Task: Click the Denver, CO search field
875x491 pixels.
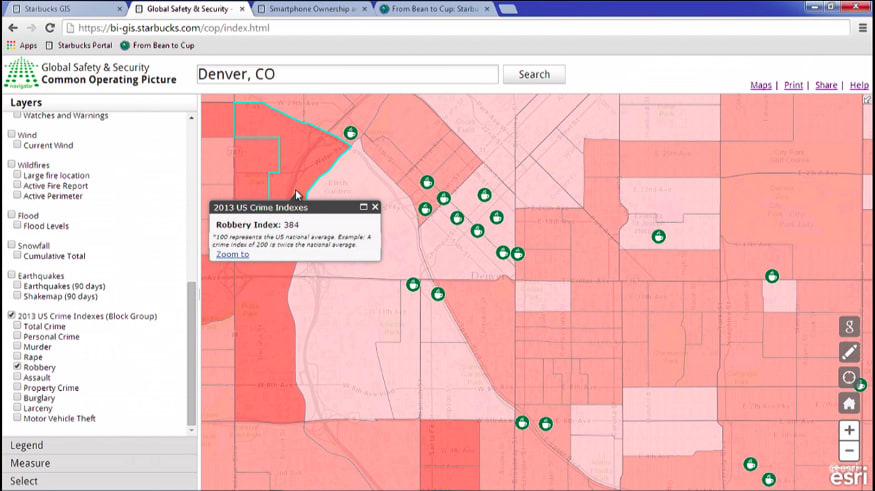Action: tap(347, 74)
